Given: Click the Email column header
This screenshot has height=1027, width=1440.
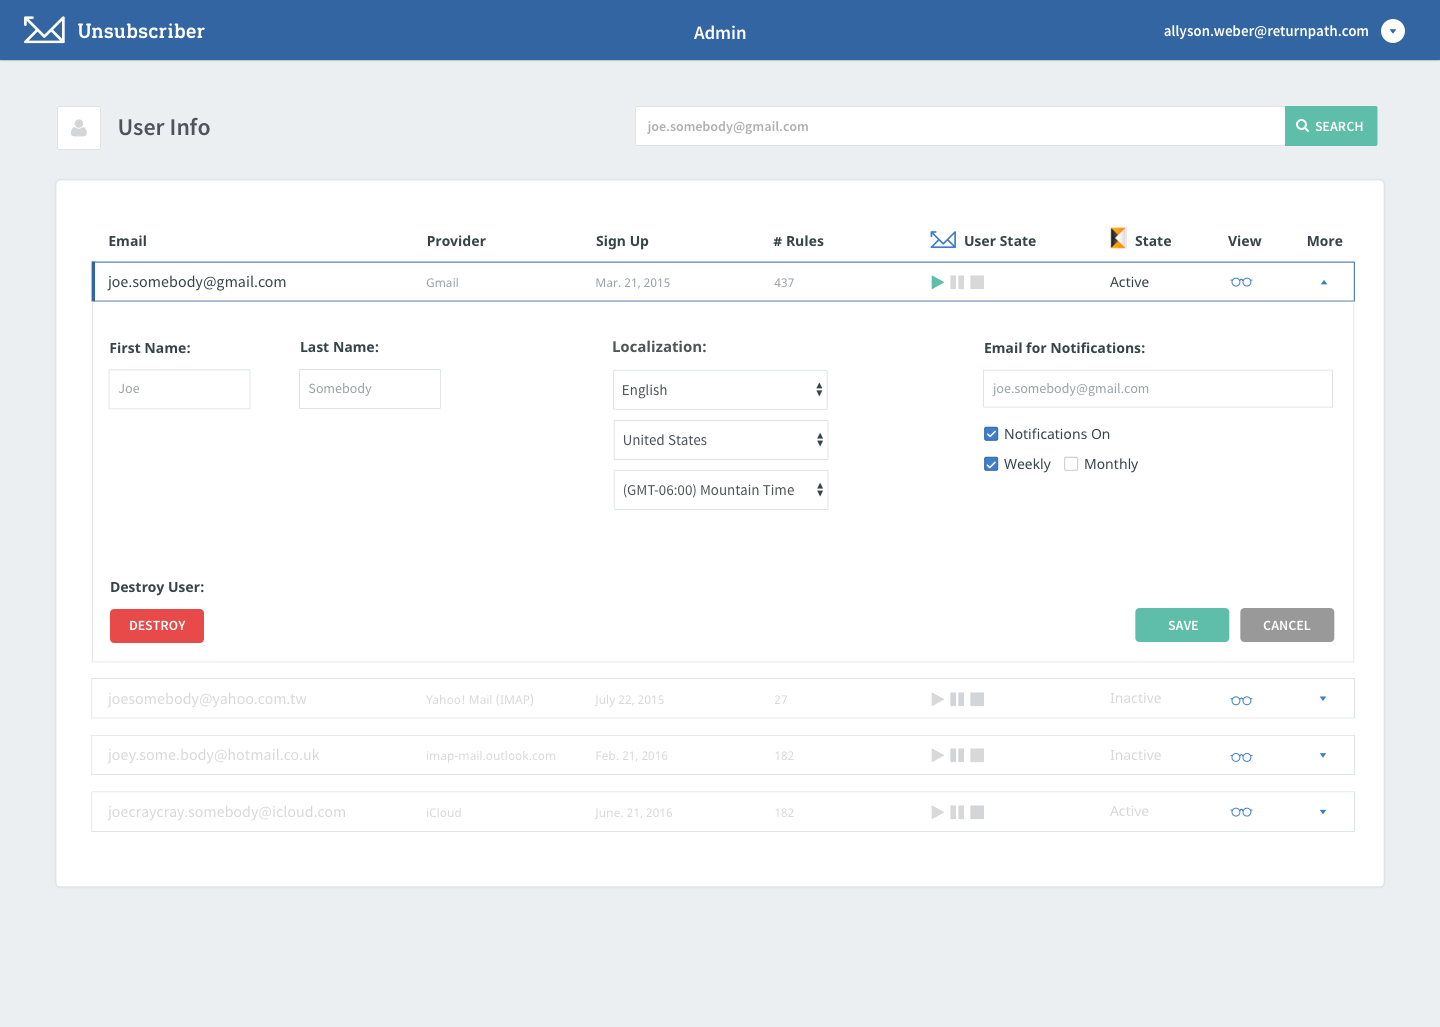Looking at the screenshot, I should [127, 241].
